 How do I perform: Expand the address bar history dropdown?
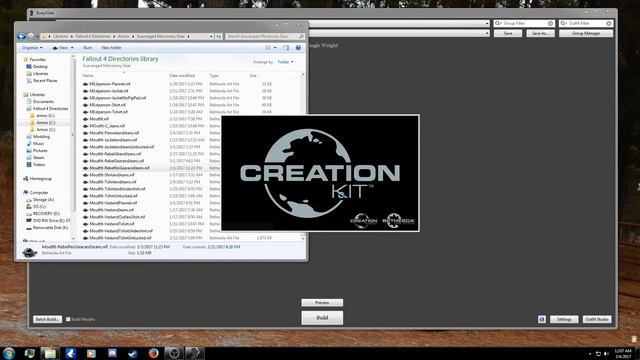click(211, 36)
